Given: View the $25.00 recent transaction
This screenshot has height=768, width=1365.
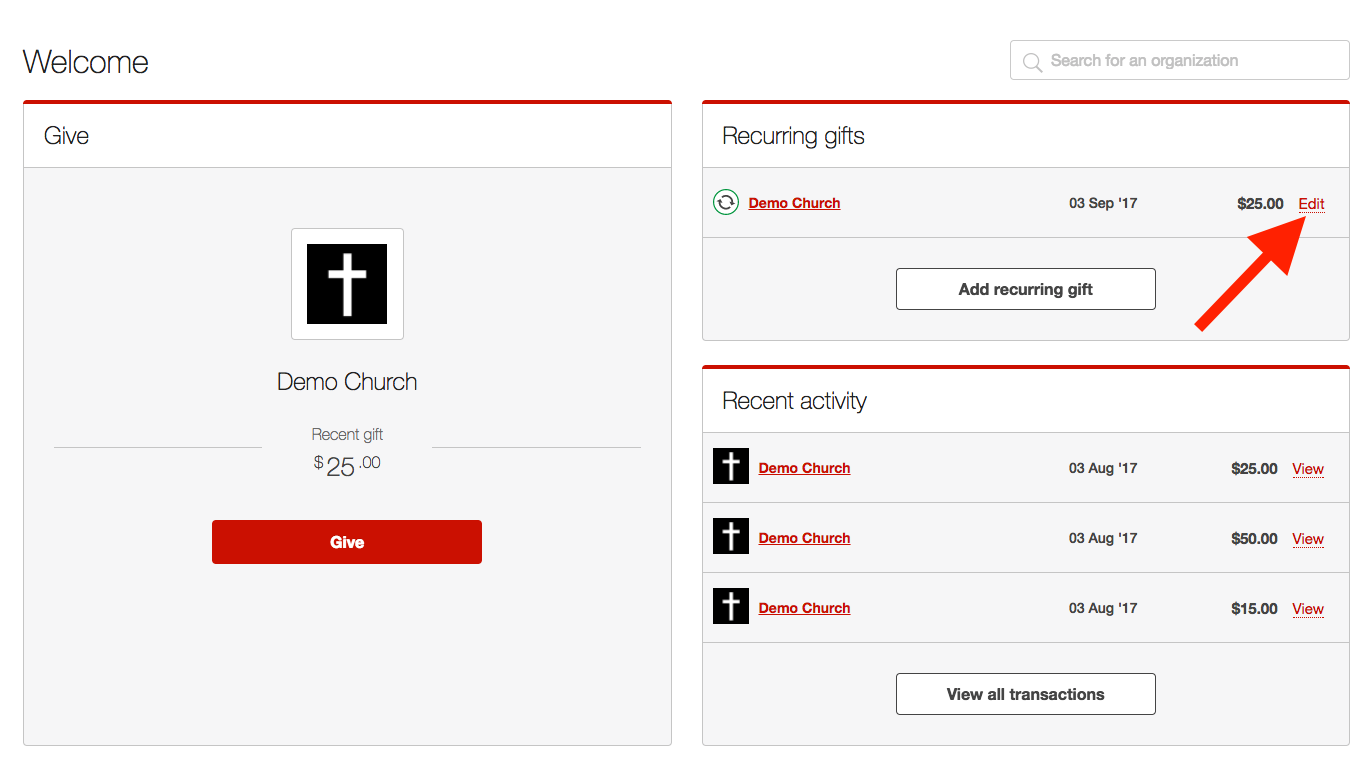Looking at the screenshot, I should click(1307, 469).
